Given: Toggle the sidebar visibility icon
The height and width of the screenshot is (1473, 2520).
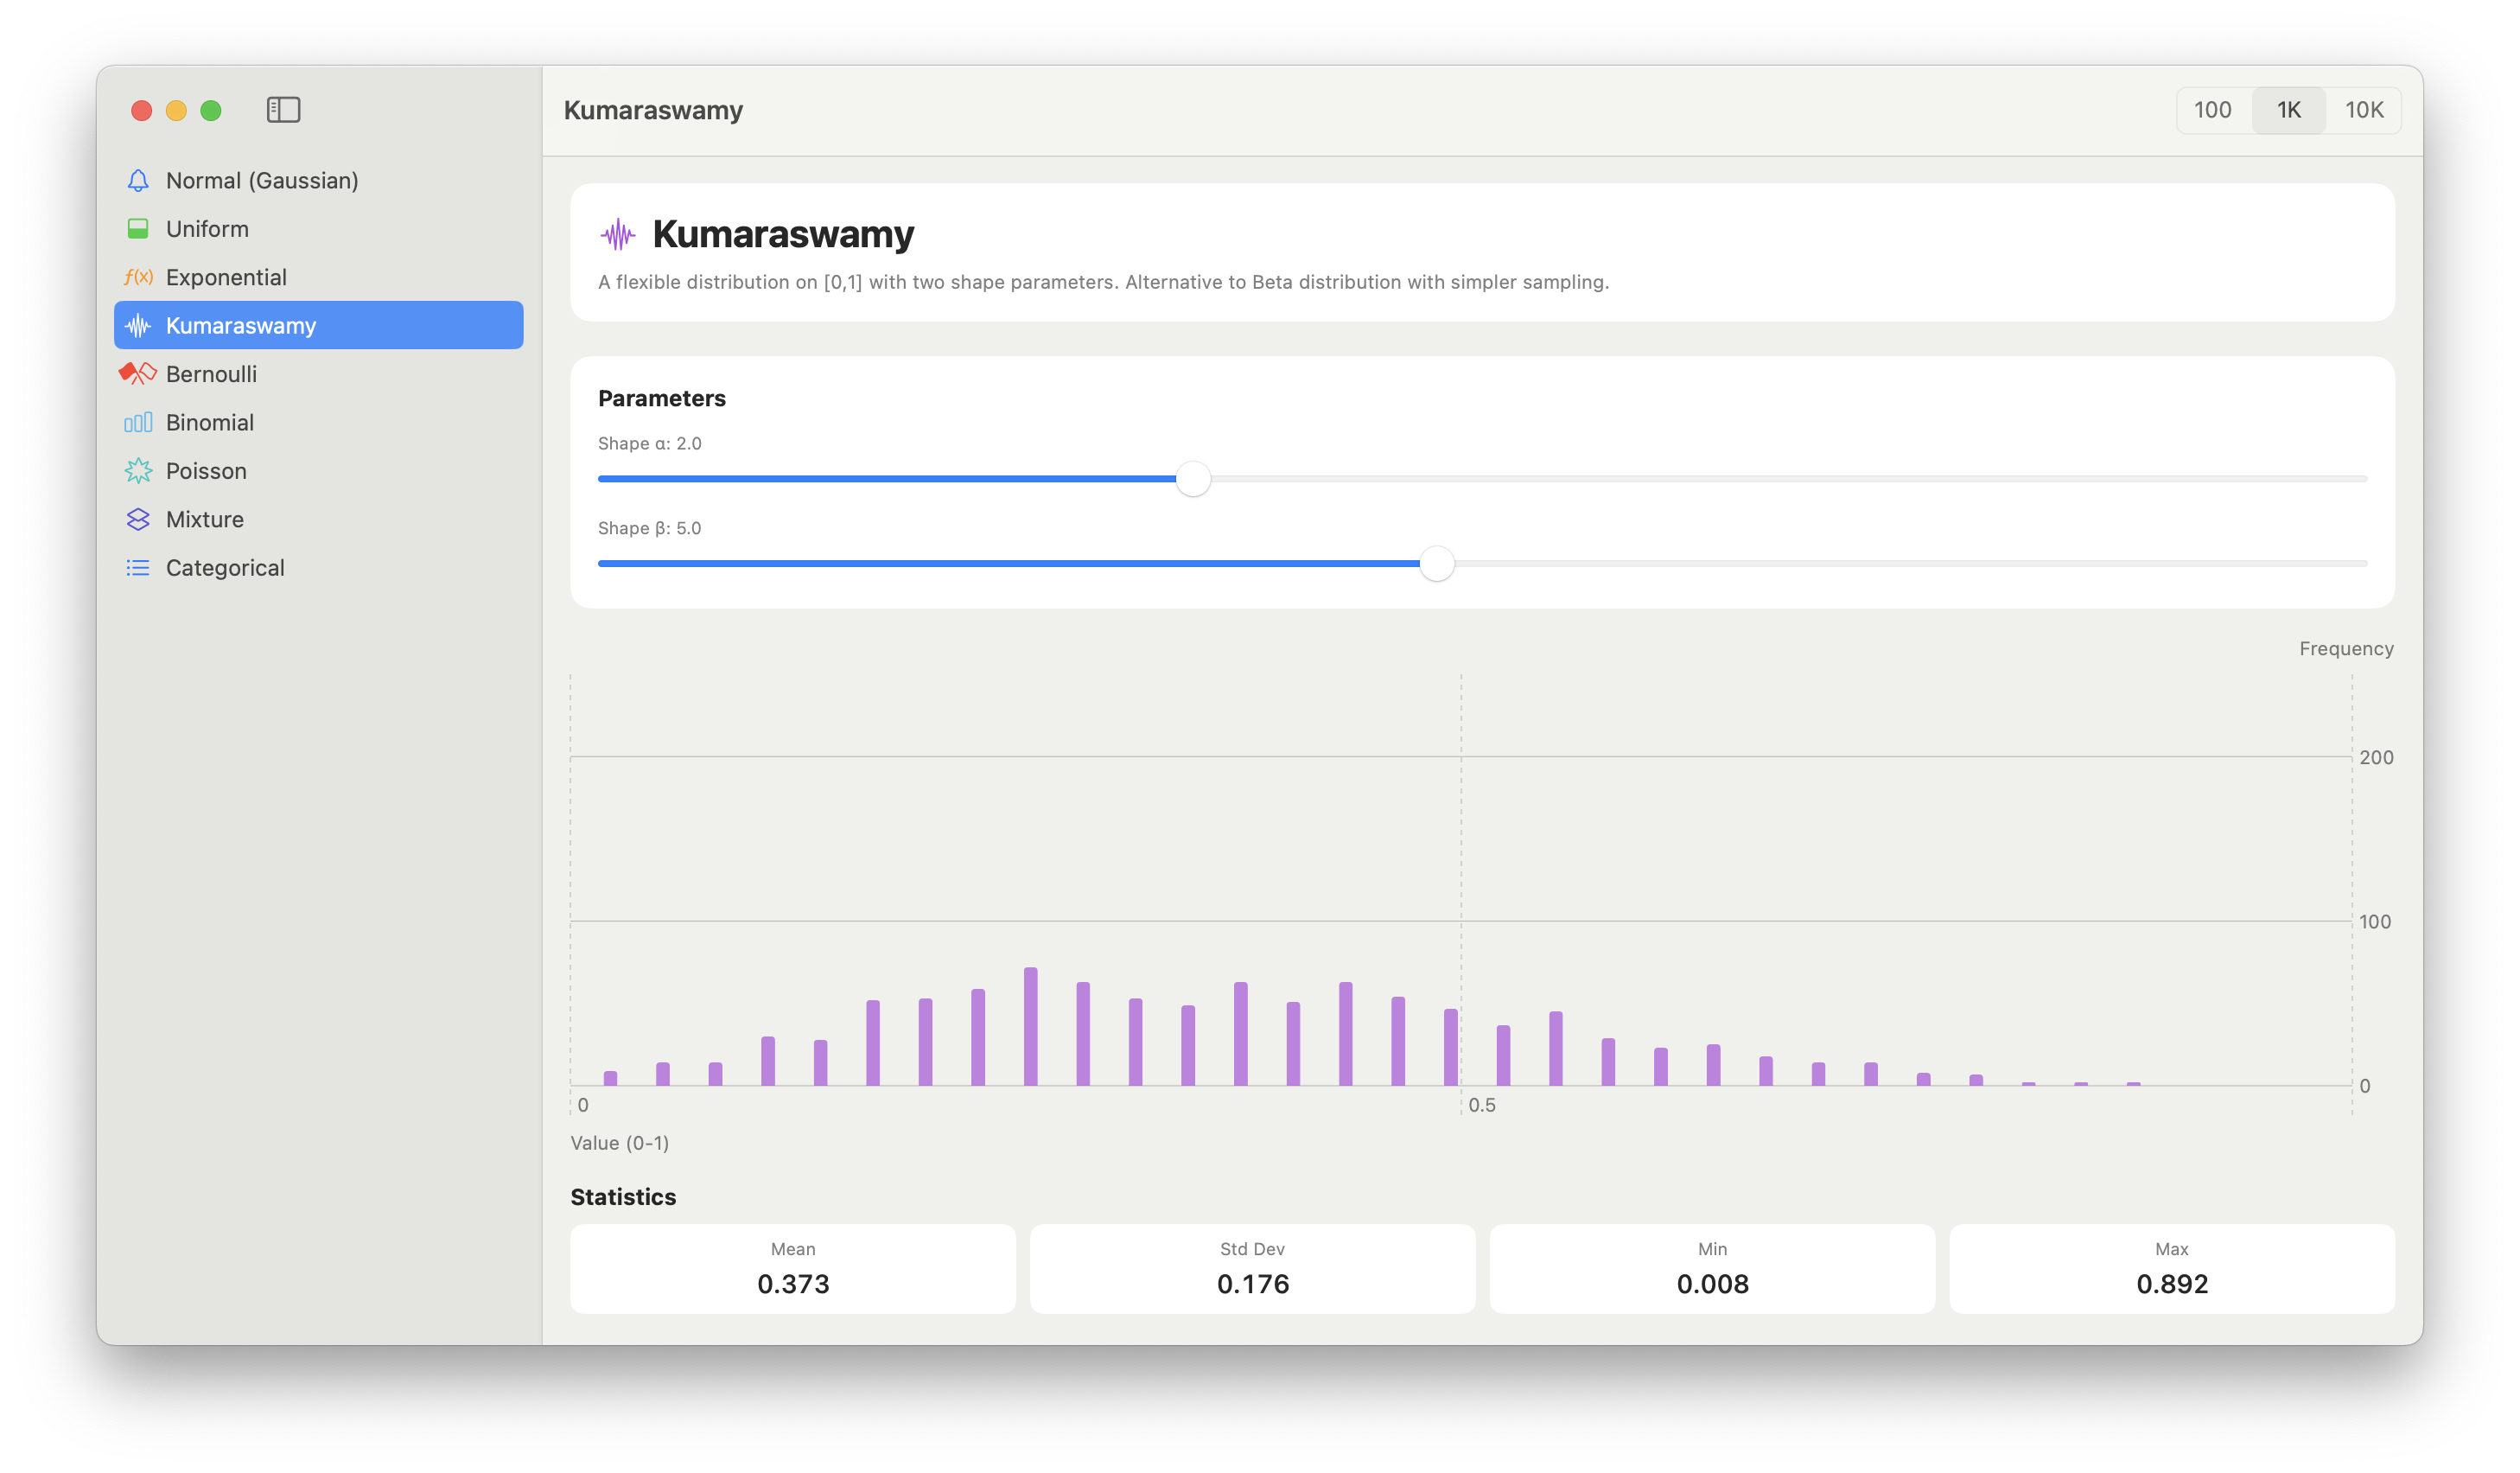Looking at the screenshot, I should pos(283,110).
